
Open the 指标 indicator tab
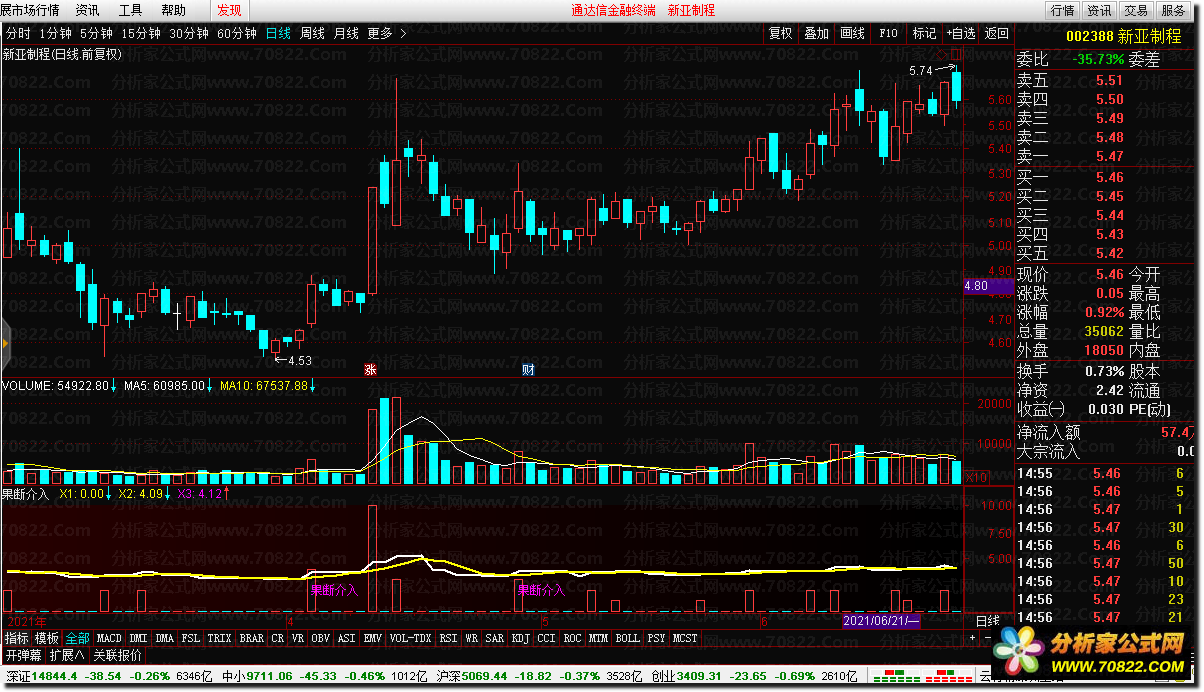(17, 638)
